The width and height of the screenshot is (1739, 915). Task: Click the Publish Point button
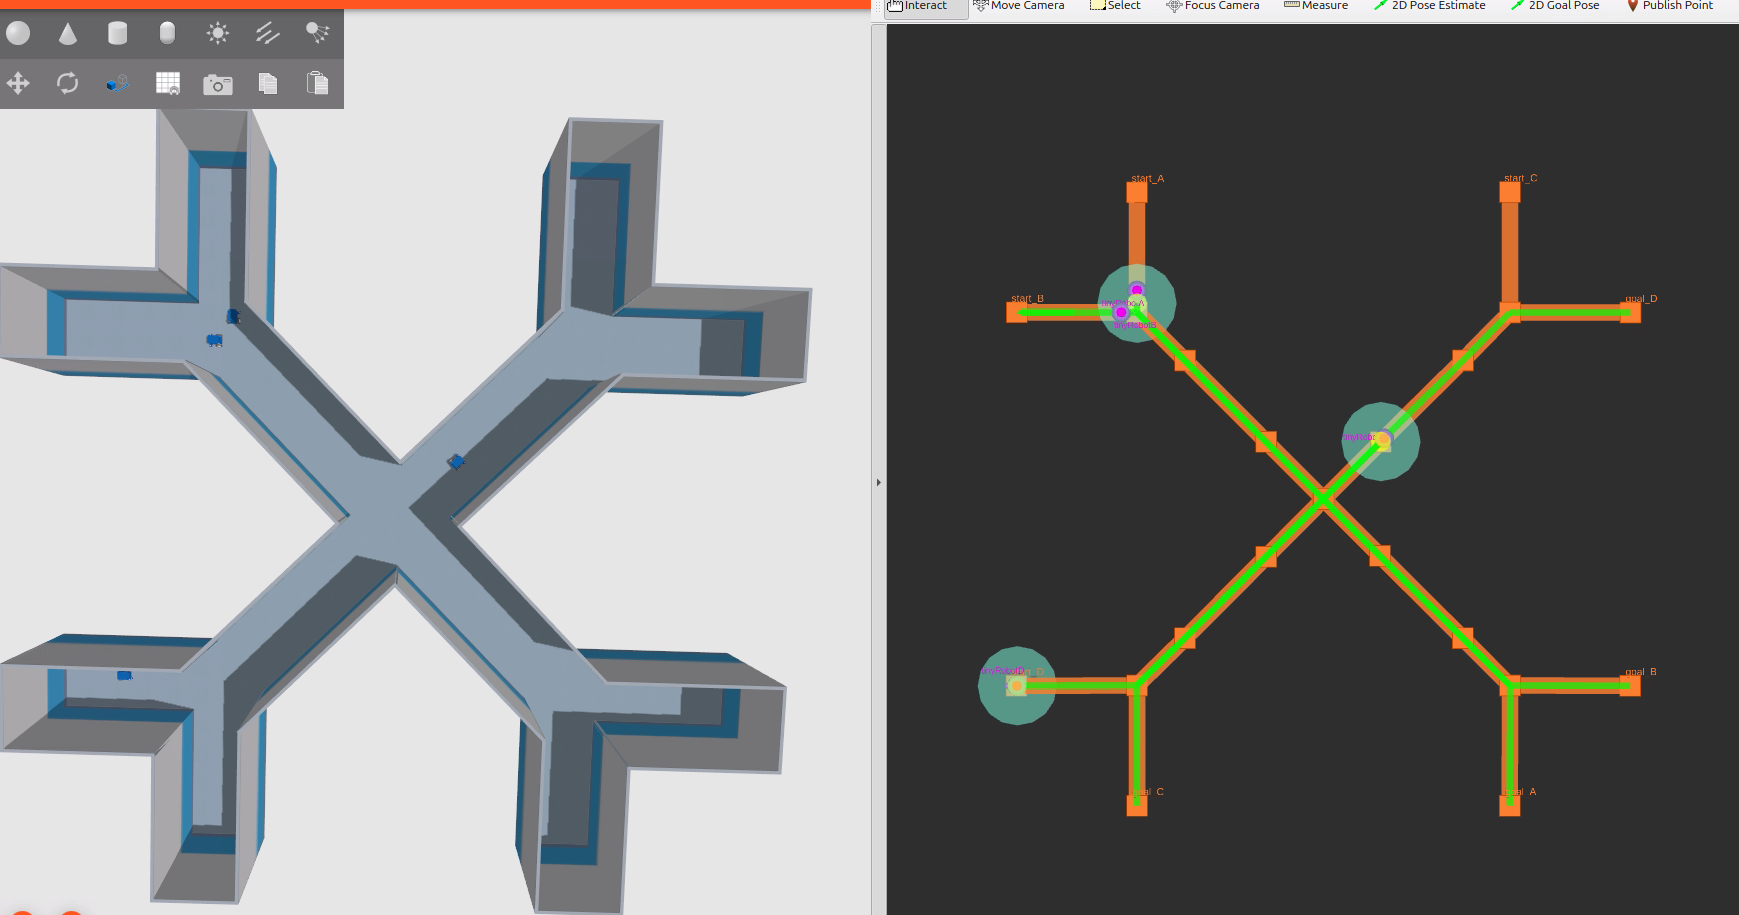1669,6
